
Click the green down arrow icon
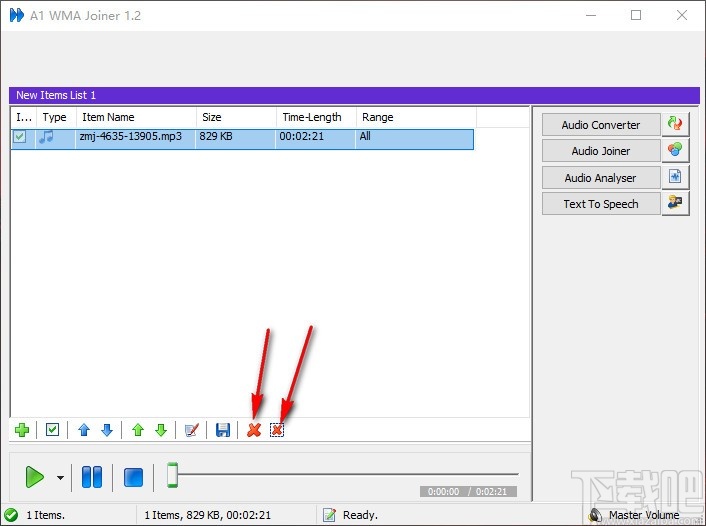point(161,430)
